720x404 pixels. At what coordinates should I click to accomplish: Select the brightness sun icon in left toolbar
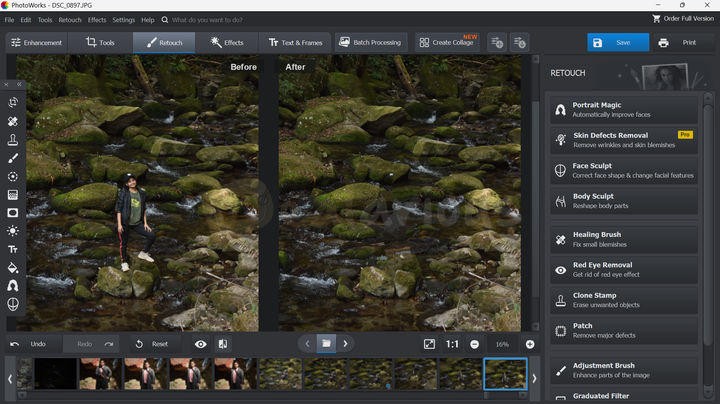coord(13,231)
